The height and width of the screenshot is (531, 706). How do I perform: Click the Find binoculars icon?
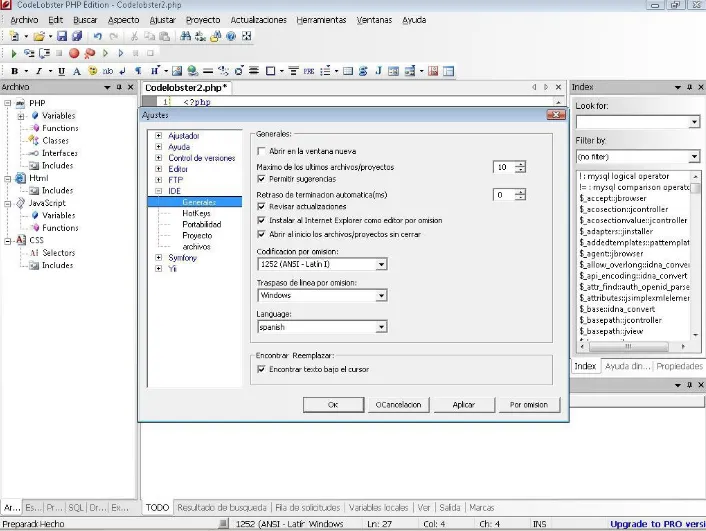pyautogui.click(x=185, y=36)
